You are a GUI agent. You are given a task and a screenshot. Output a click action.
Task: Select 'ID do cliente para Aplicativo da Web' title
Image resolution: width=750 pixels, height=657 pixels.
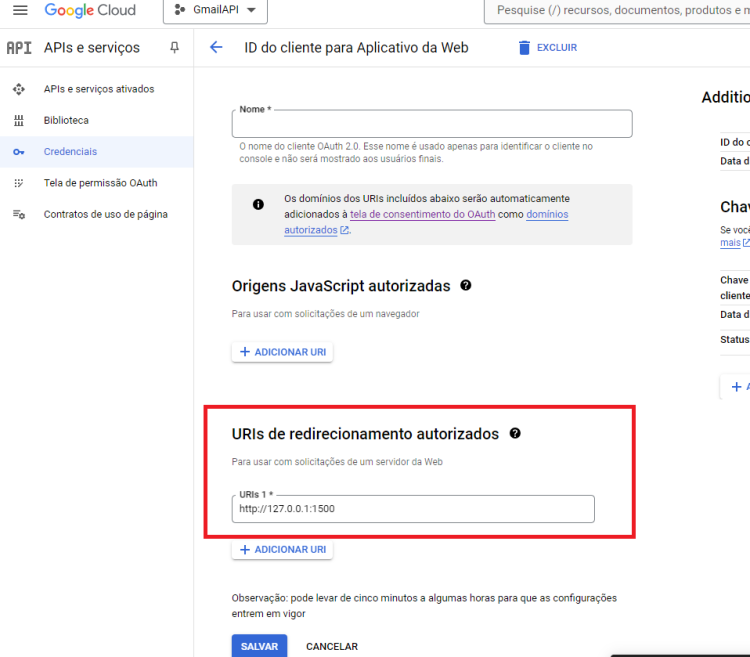(356, 47)
